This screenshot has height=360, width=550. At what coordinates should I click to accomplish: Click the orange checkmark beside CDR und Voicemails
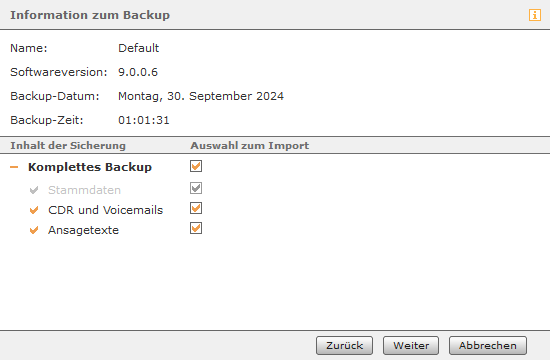34,210
